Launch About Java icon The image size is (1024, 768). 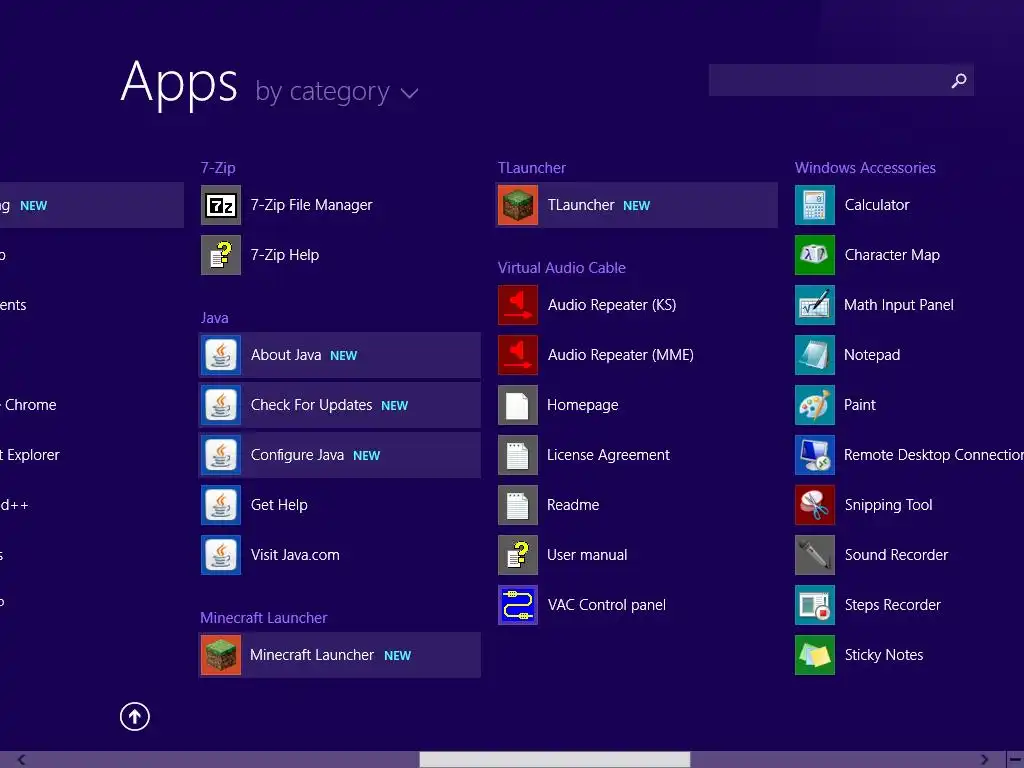(221, 355)
